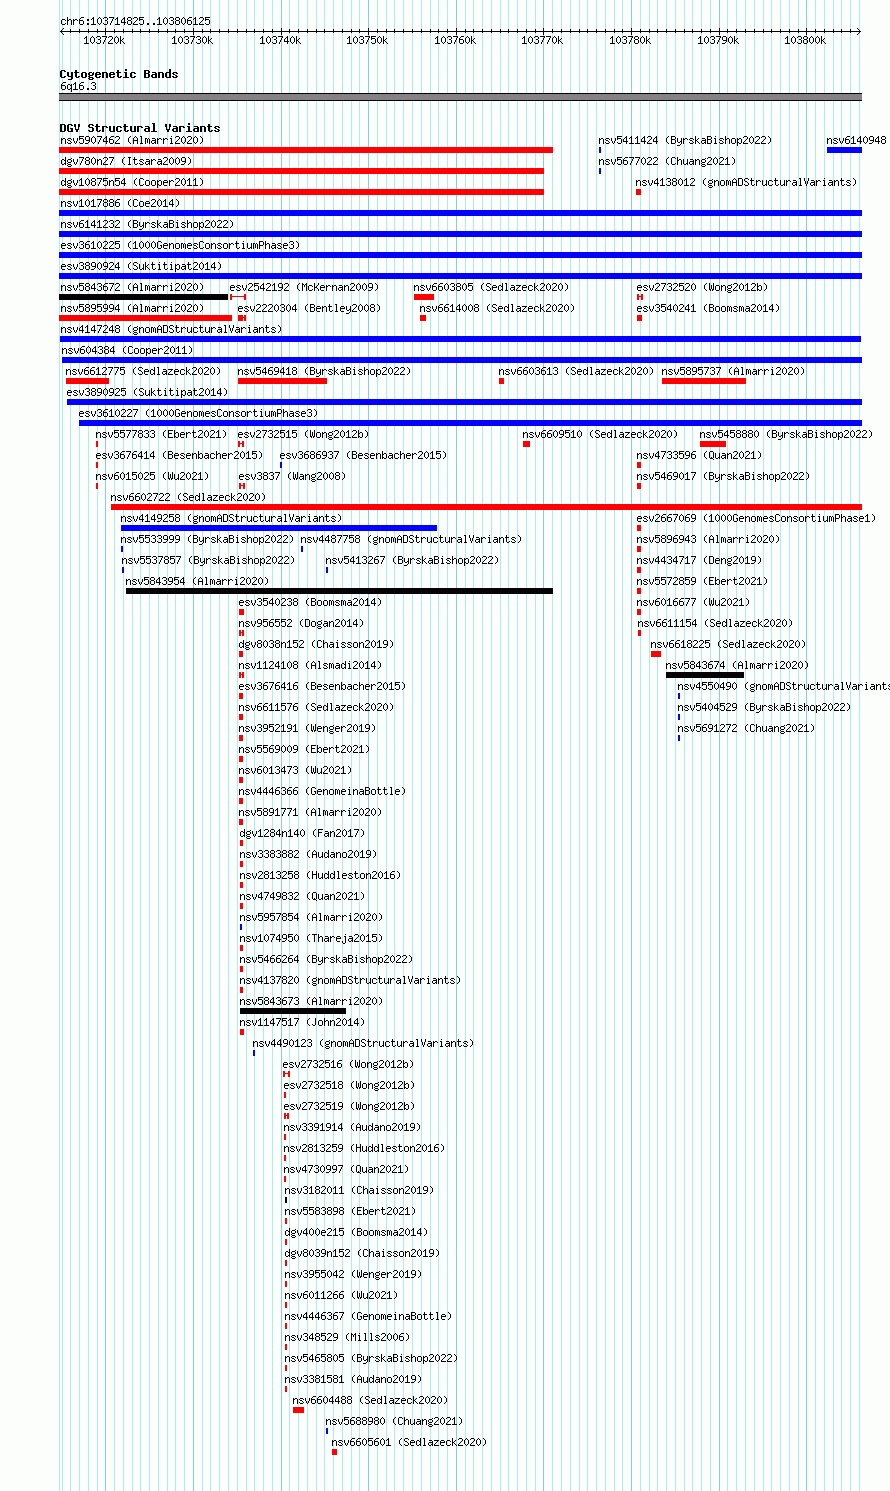Select dgv8038n152 (Chaisson2019) label
The width and height of the screenshot is (890, 1491).
(x=316, y=645)
